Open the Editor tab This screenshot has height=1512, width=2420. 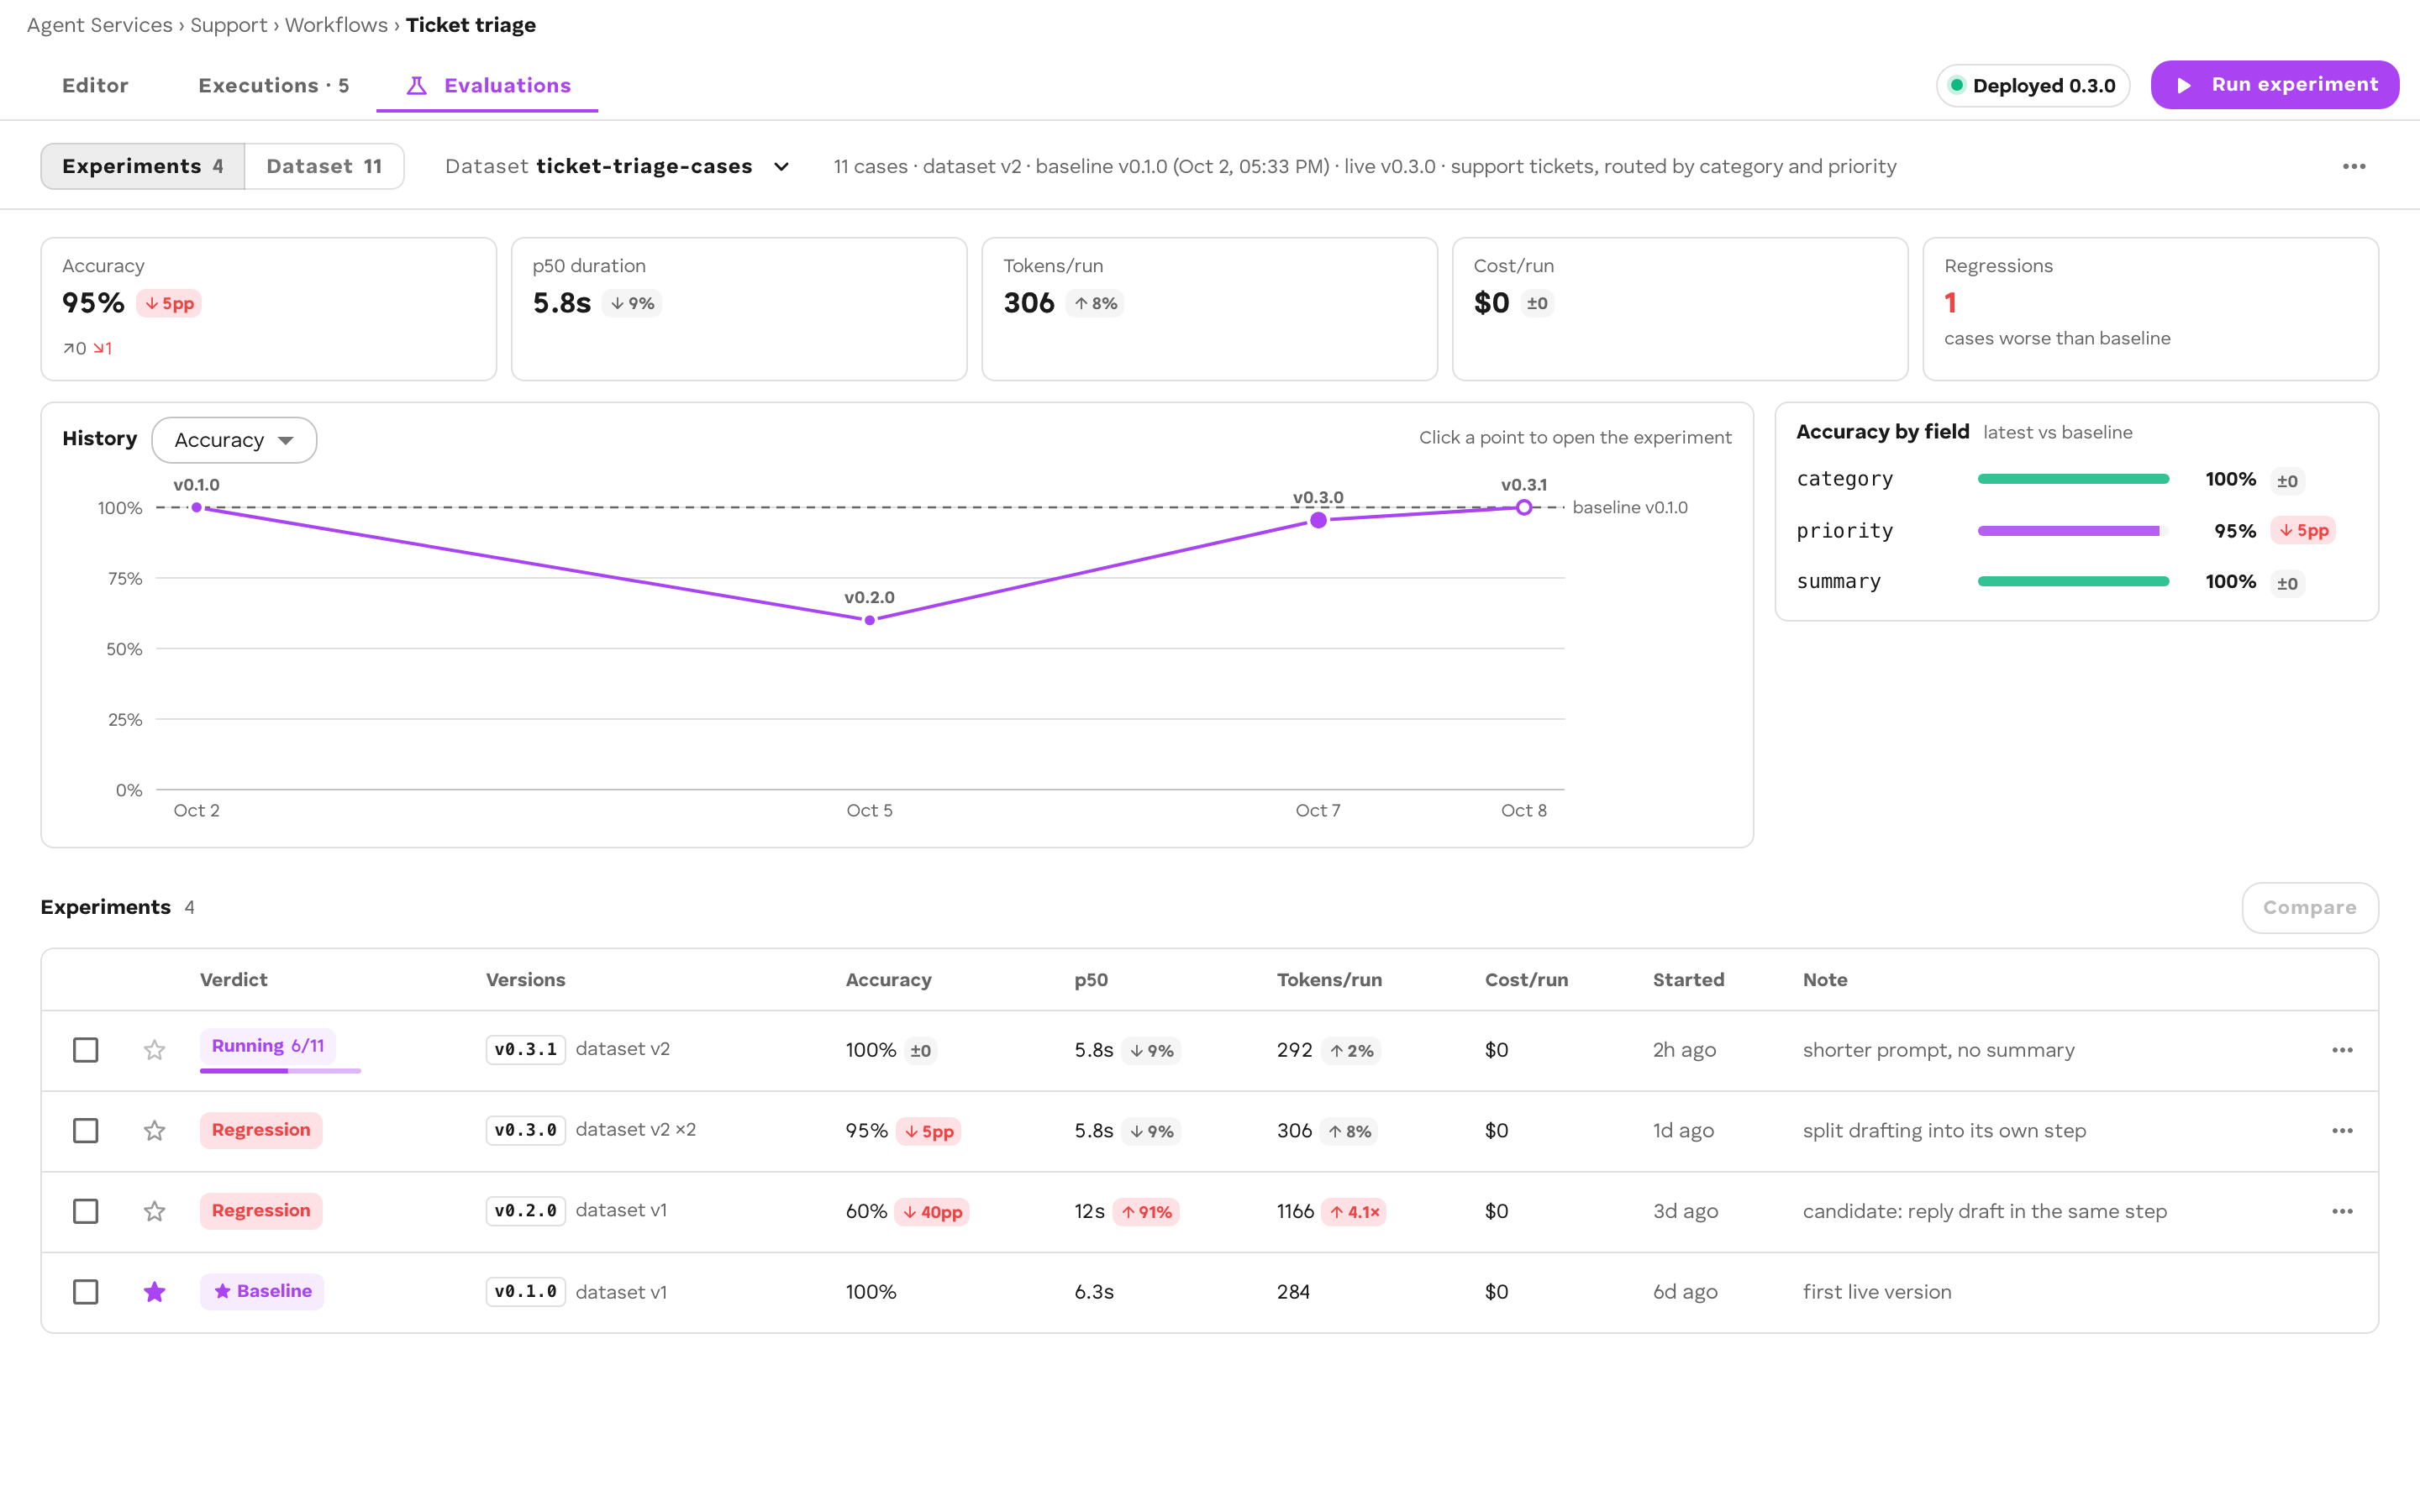pyautogui.click(x=95, y=86)
